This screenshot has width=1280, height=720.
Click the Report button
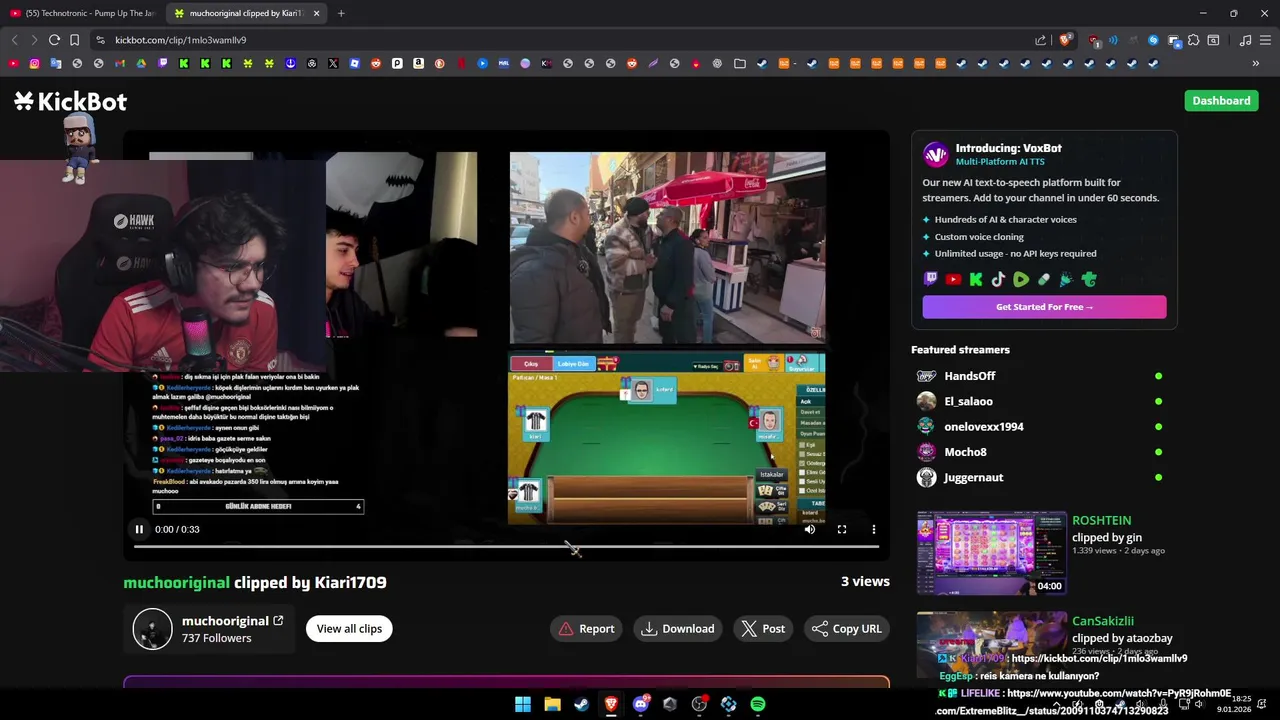click(586, 629)
